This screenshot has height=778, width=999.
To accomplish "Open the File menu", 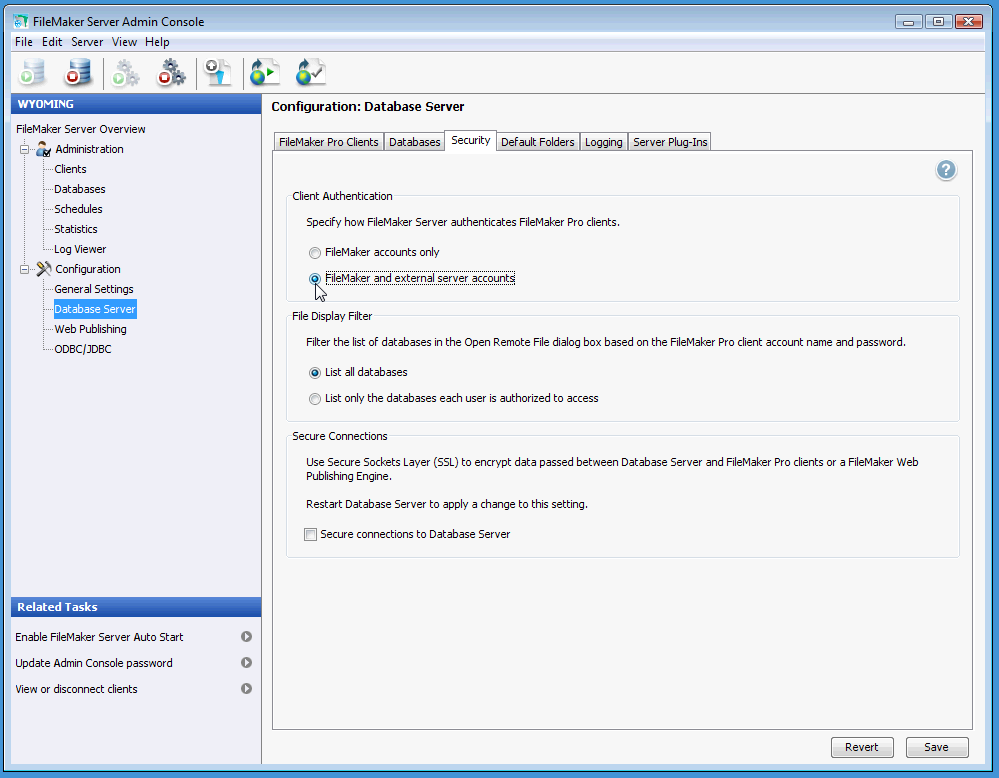I will coord(24,42).
